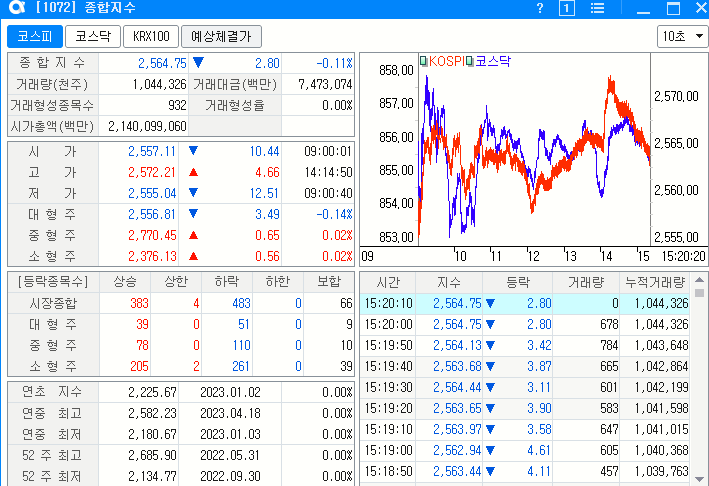This screenshot has width=709, height=486.
Task: Switch to the 코스닥 tab
Action: [x=93, y=36]
